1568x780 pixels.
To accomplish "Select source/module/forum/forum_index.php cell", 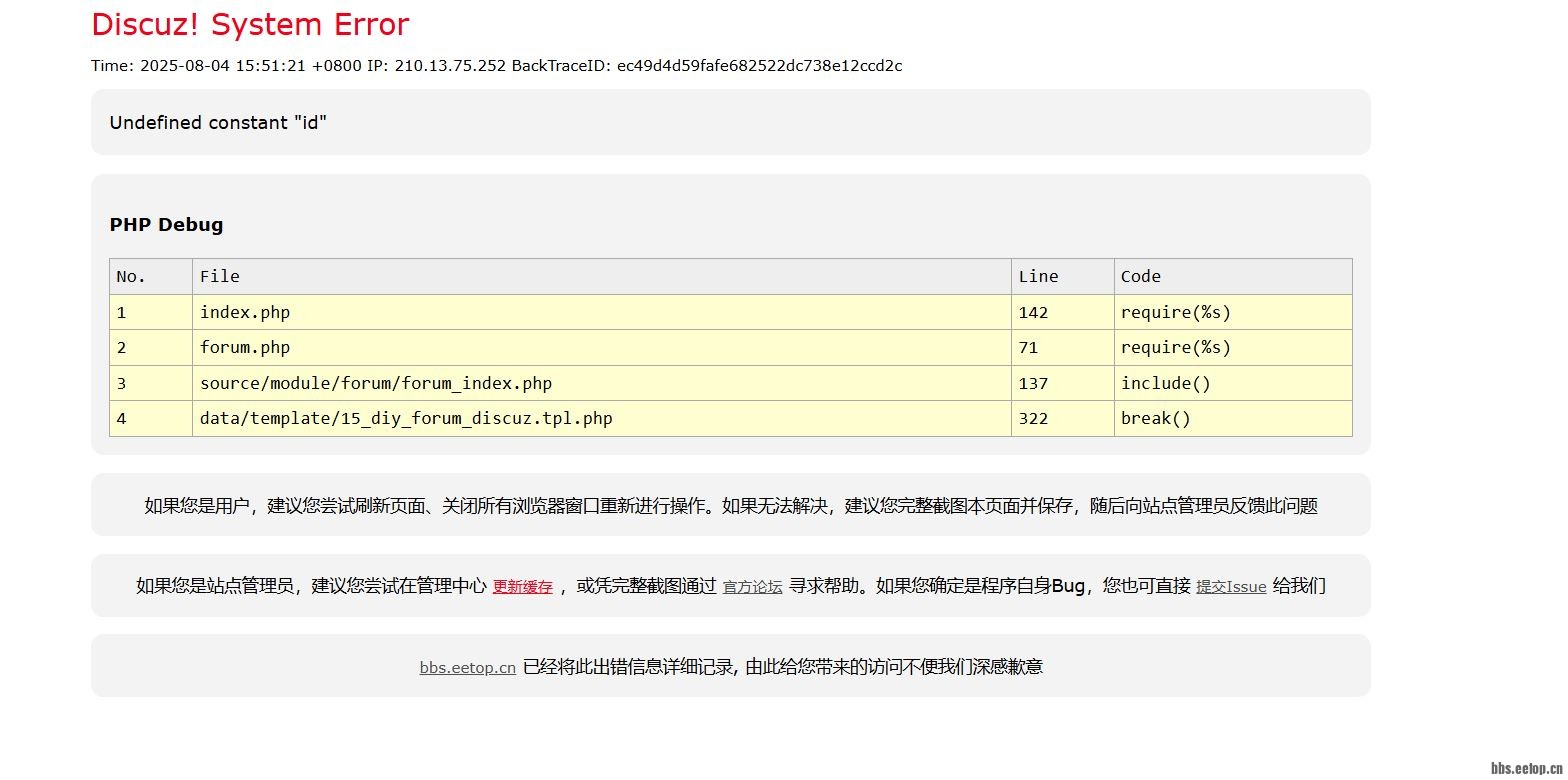I will [602, 383].
